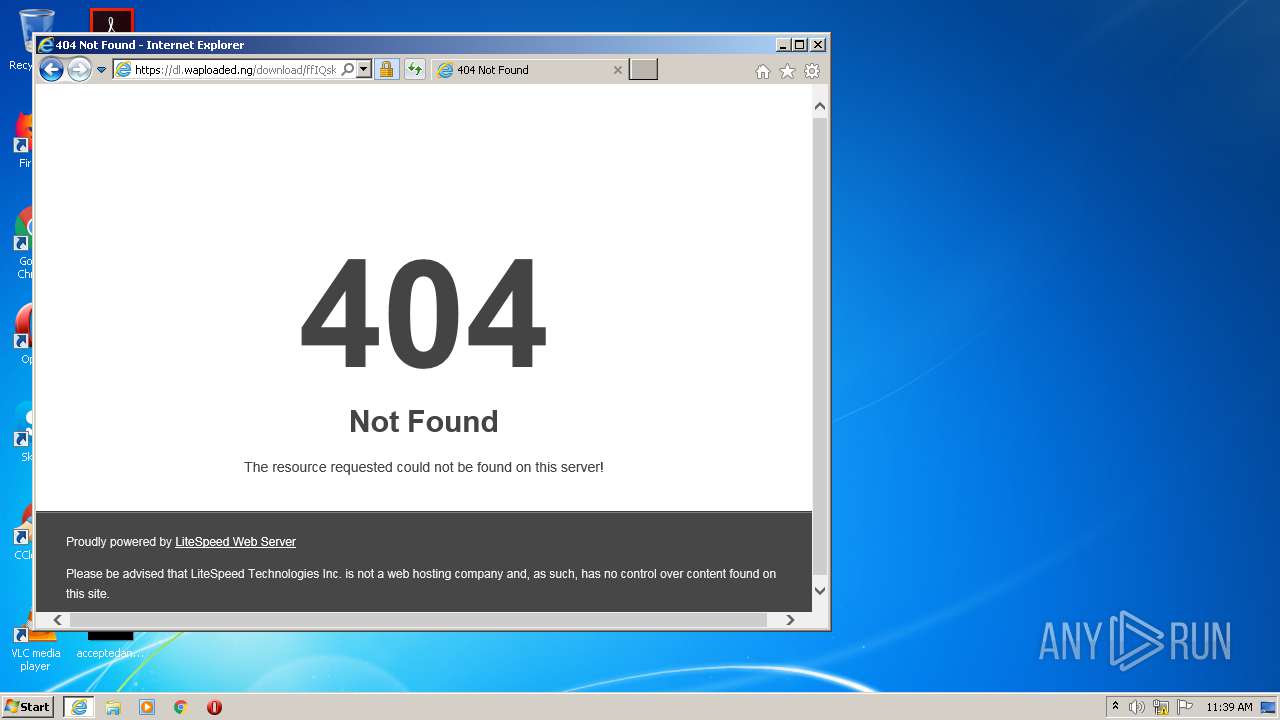Click vertical scrollbar up arrow
Image resolution: width=1280 pixels, height=720 pixels.
[820, 106]
